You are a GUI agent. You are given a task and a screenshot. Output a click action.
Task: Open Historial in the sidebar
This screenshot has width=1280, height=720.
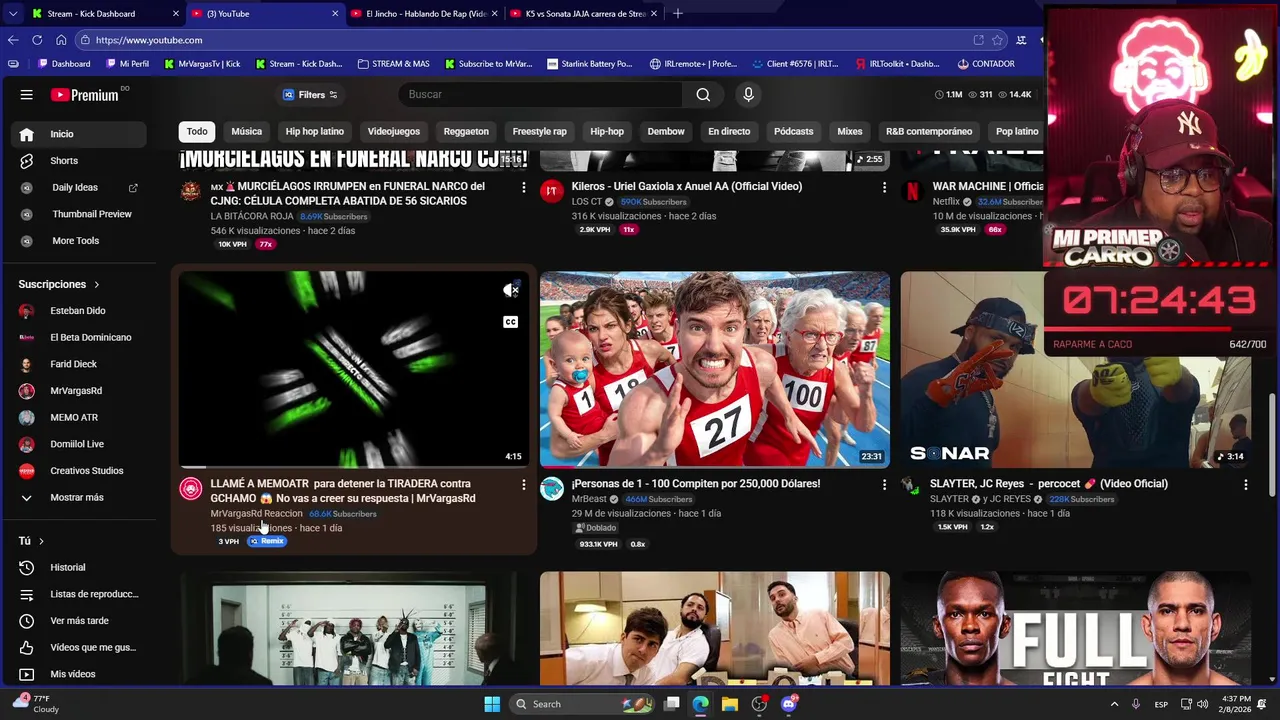pyautogui.click(x=80, y=568)
